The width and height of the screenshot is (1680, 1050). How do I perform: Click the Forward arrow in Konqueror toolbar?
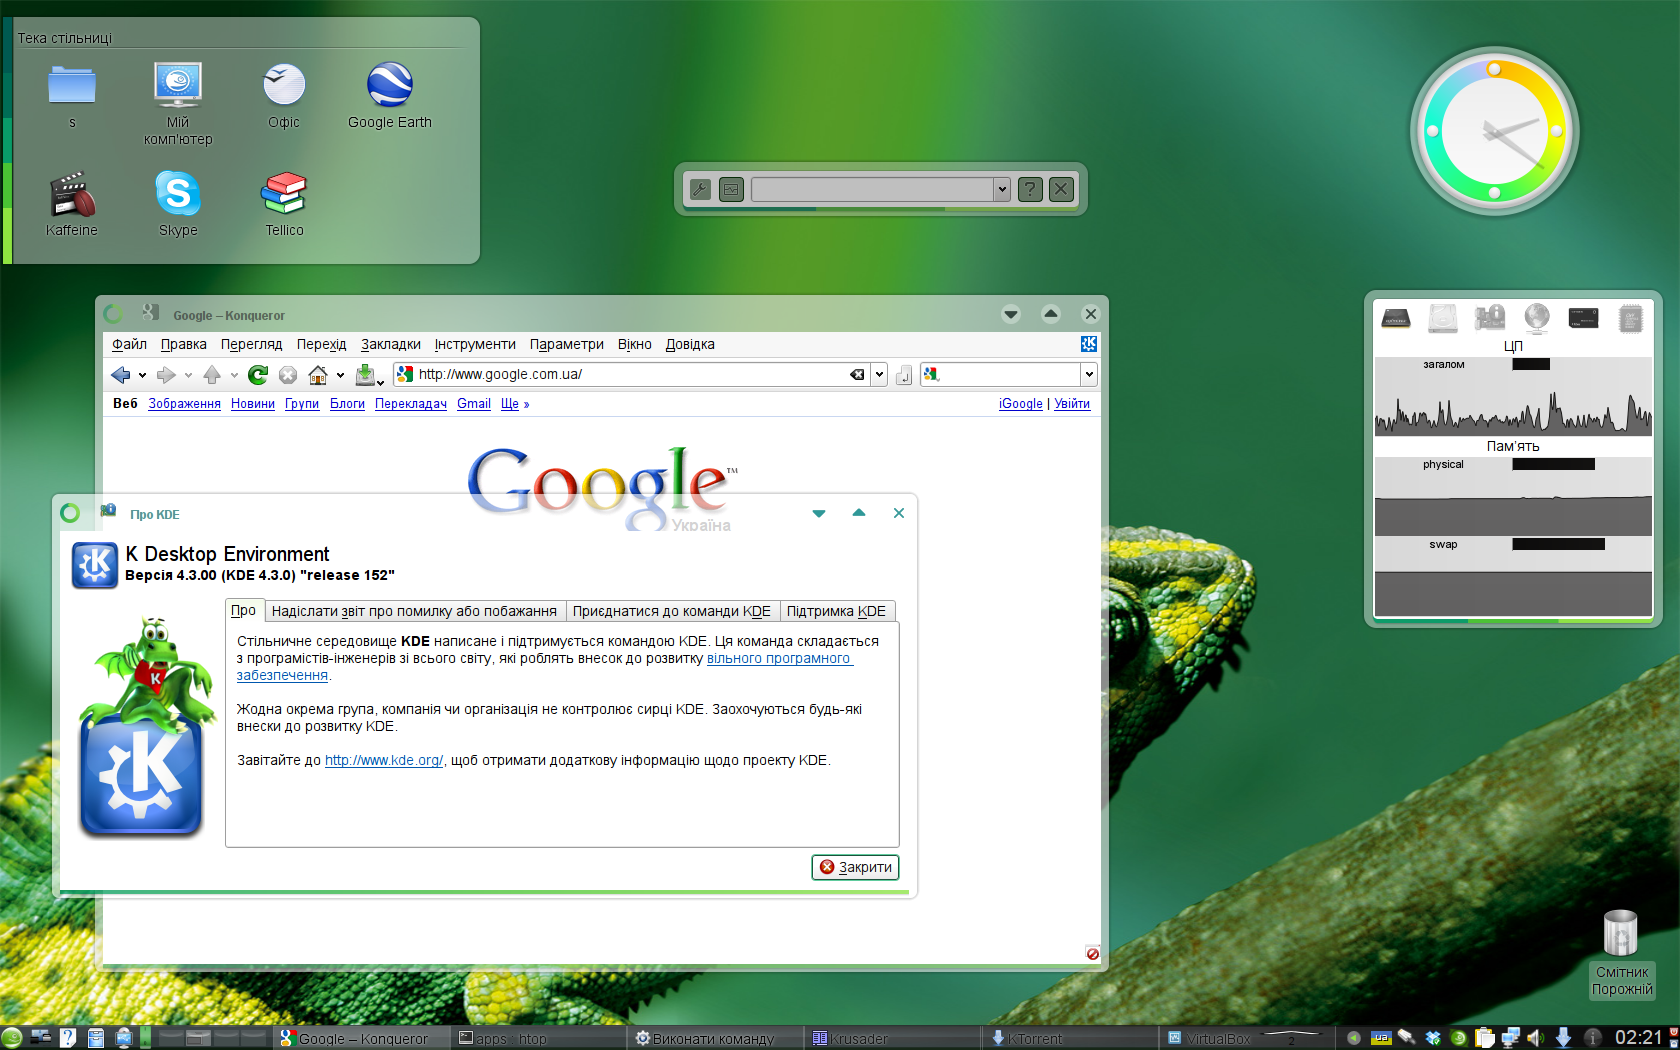(x=166, y=375)
